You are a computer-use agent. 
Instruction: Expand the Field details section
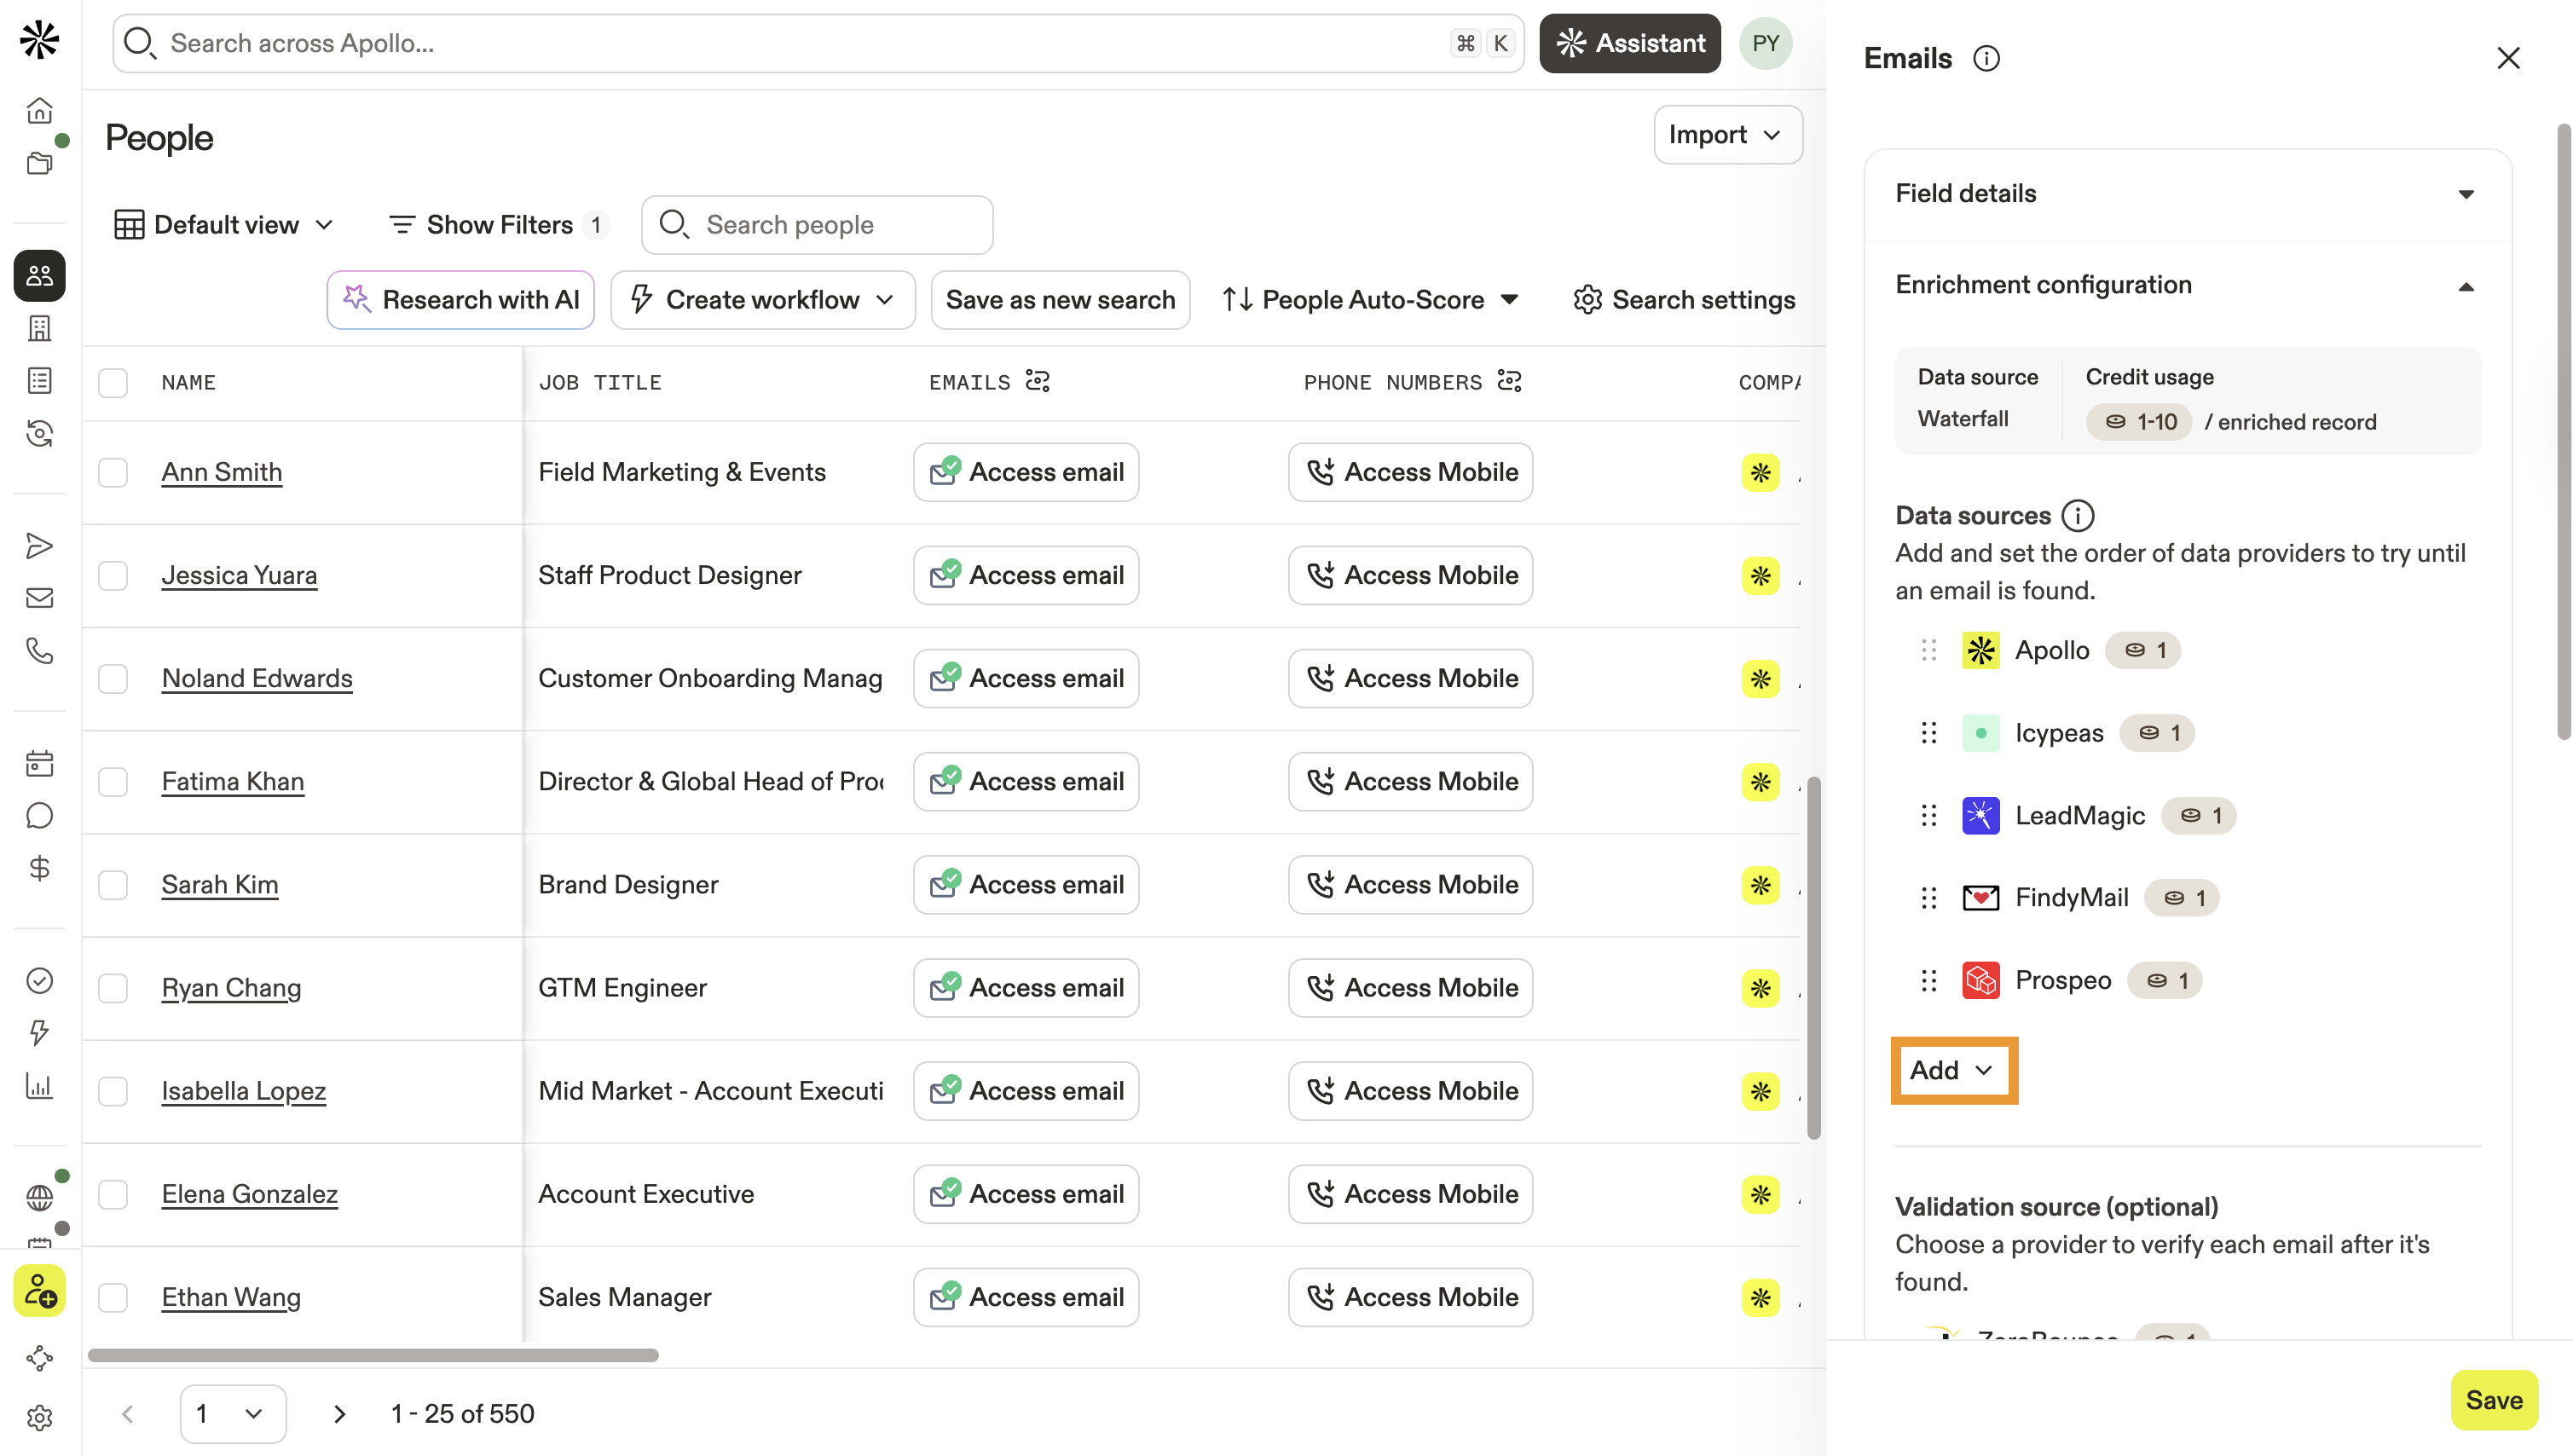2465,194
